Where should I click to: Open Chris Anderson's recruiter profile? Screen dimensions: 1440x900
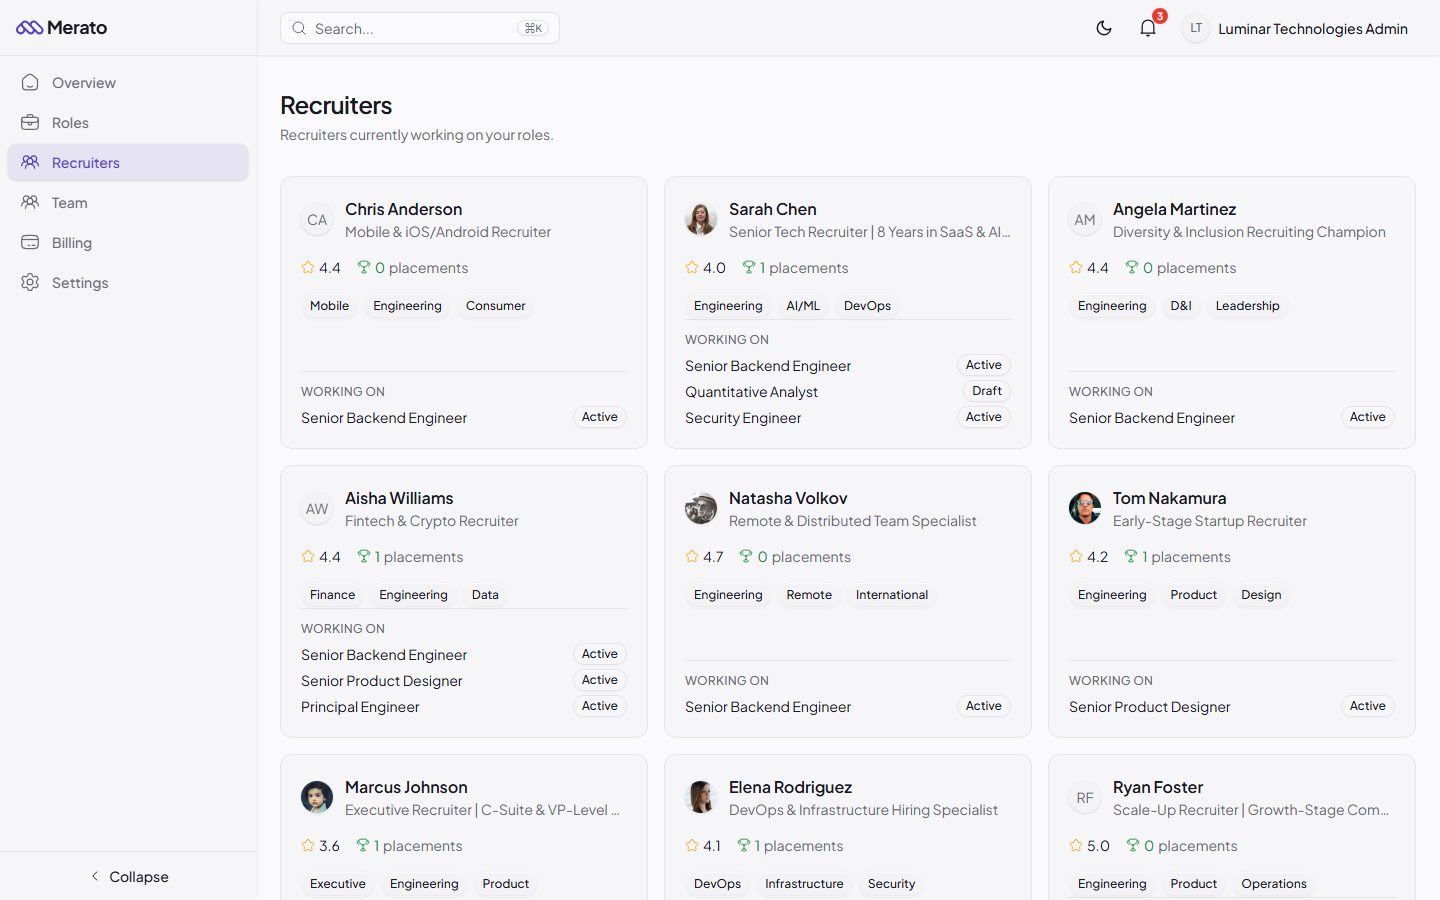click(403, 209)
